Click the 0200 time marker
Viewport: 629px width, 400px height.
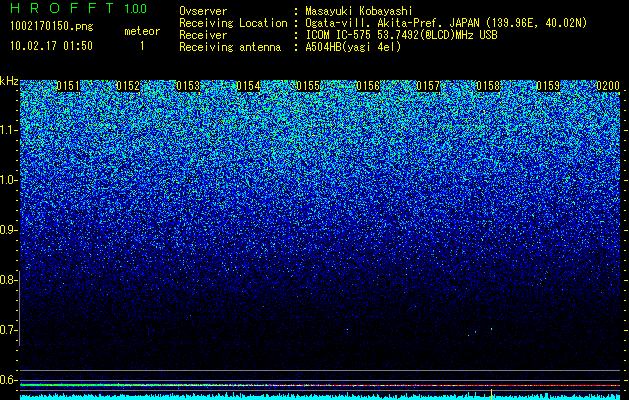(608, 86)
